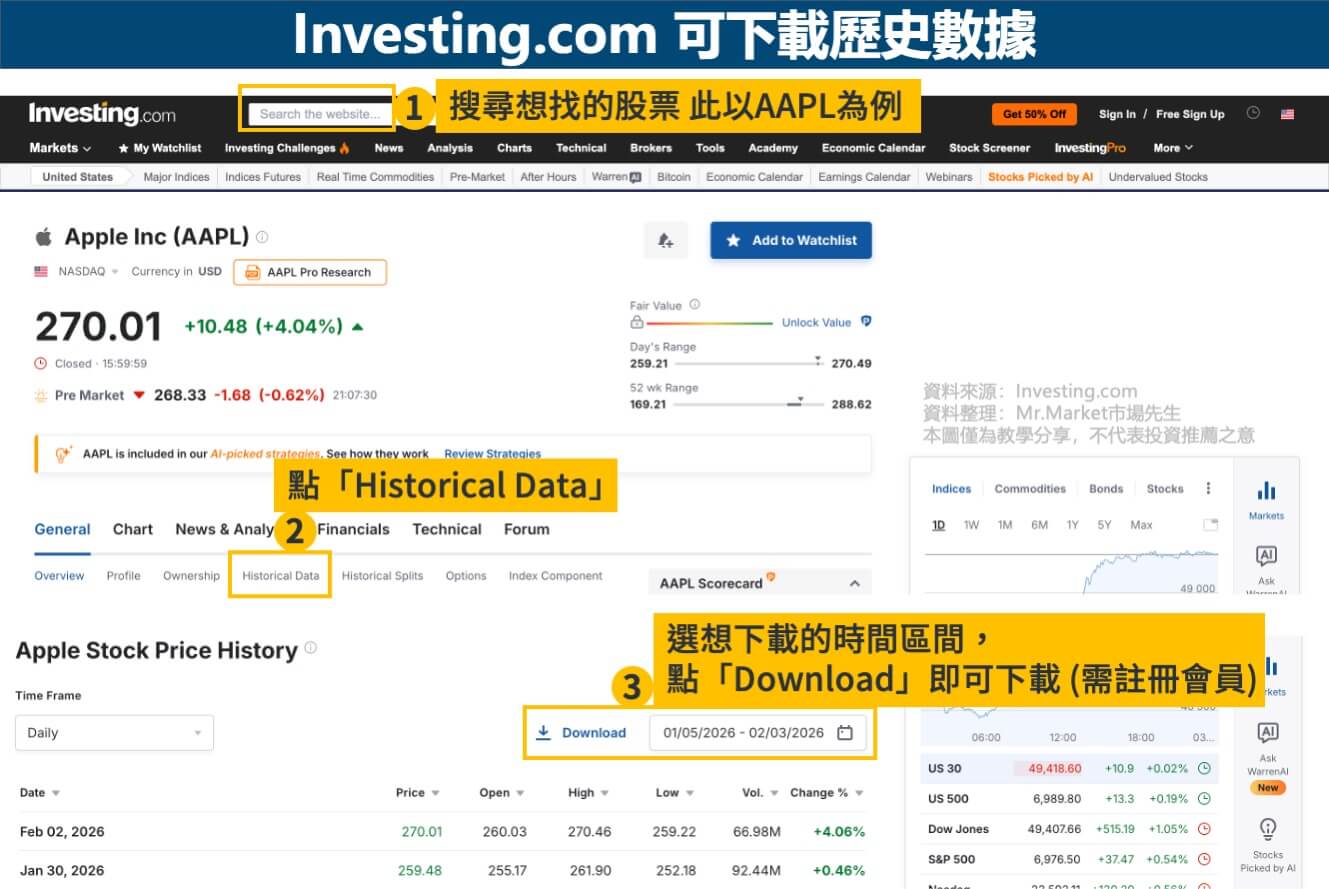Select the Commodities tab in Indices widget
Viewport: 1329px width, 889px height.
[1030, 489]
